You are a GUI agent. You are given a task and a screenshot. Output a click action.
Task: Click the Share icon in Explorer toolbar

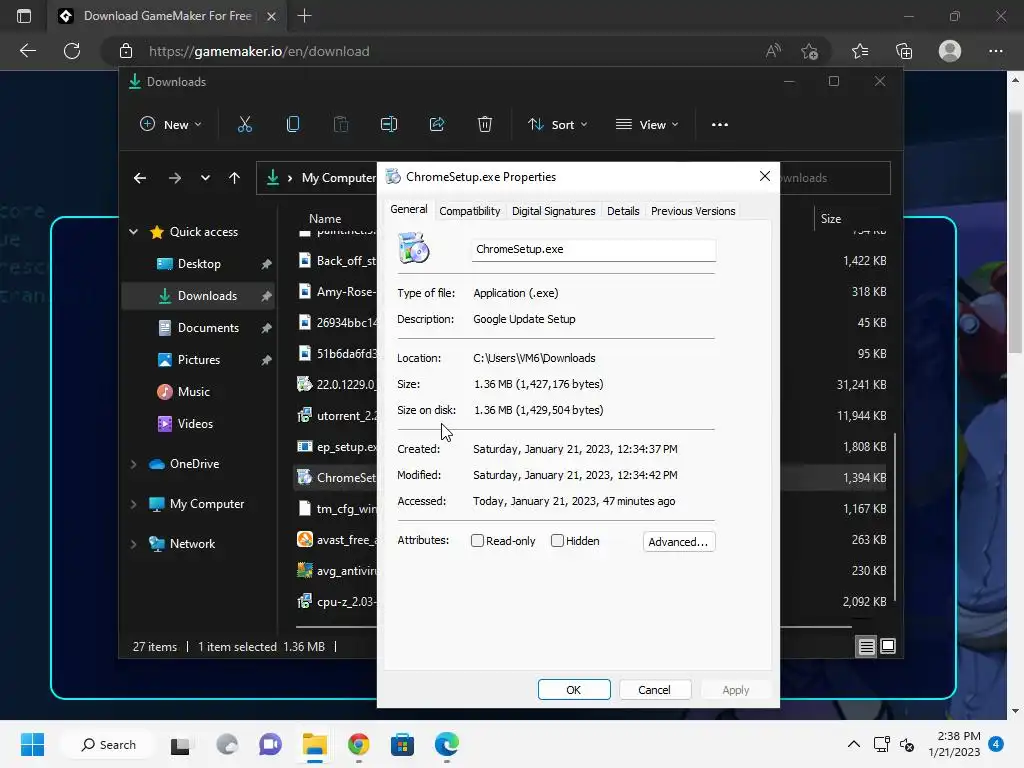coord(437,124)
